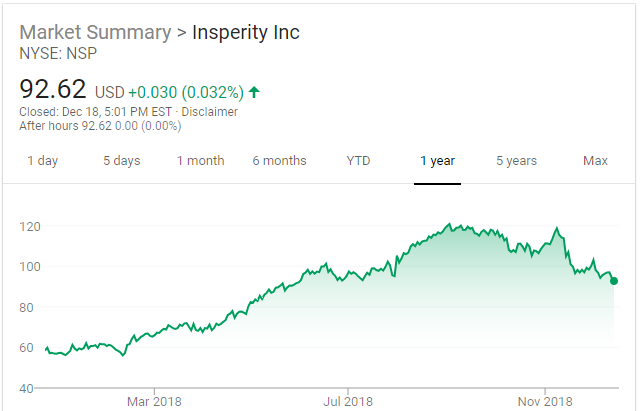640x411 pixels.
Task: Click the Mar 2018 axis label
Action: (x=154, y=401)
